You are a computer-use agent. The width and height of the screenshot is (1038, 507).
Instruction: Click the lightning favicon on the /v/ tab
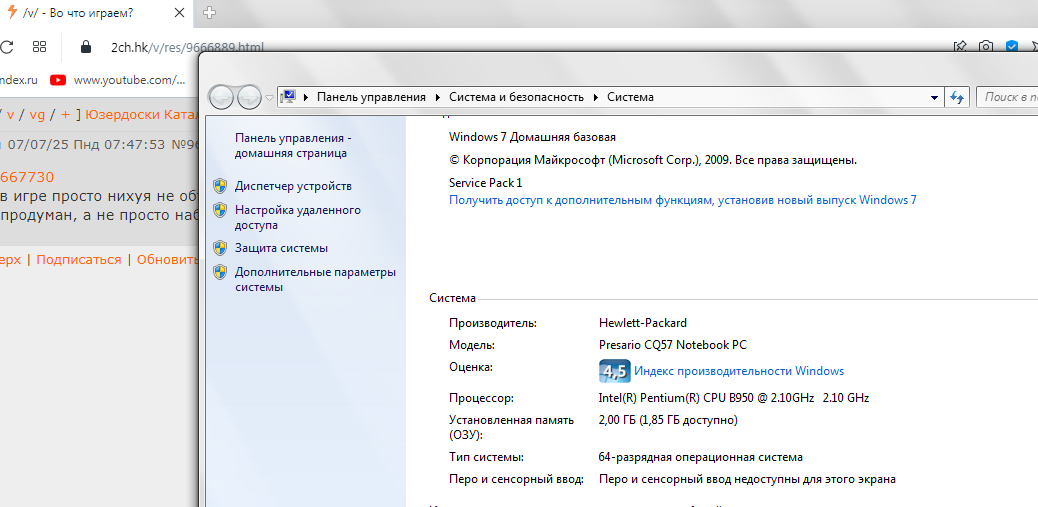pyautogui.click(x=11, y=12)
